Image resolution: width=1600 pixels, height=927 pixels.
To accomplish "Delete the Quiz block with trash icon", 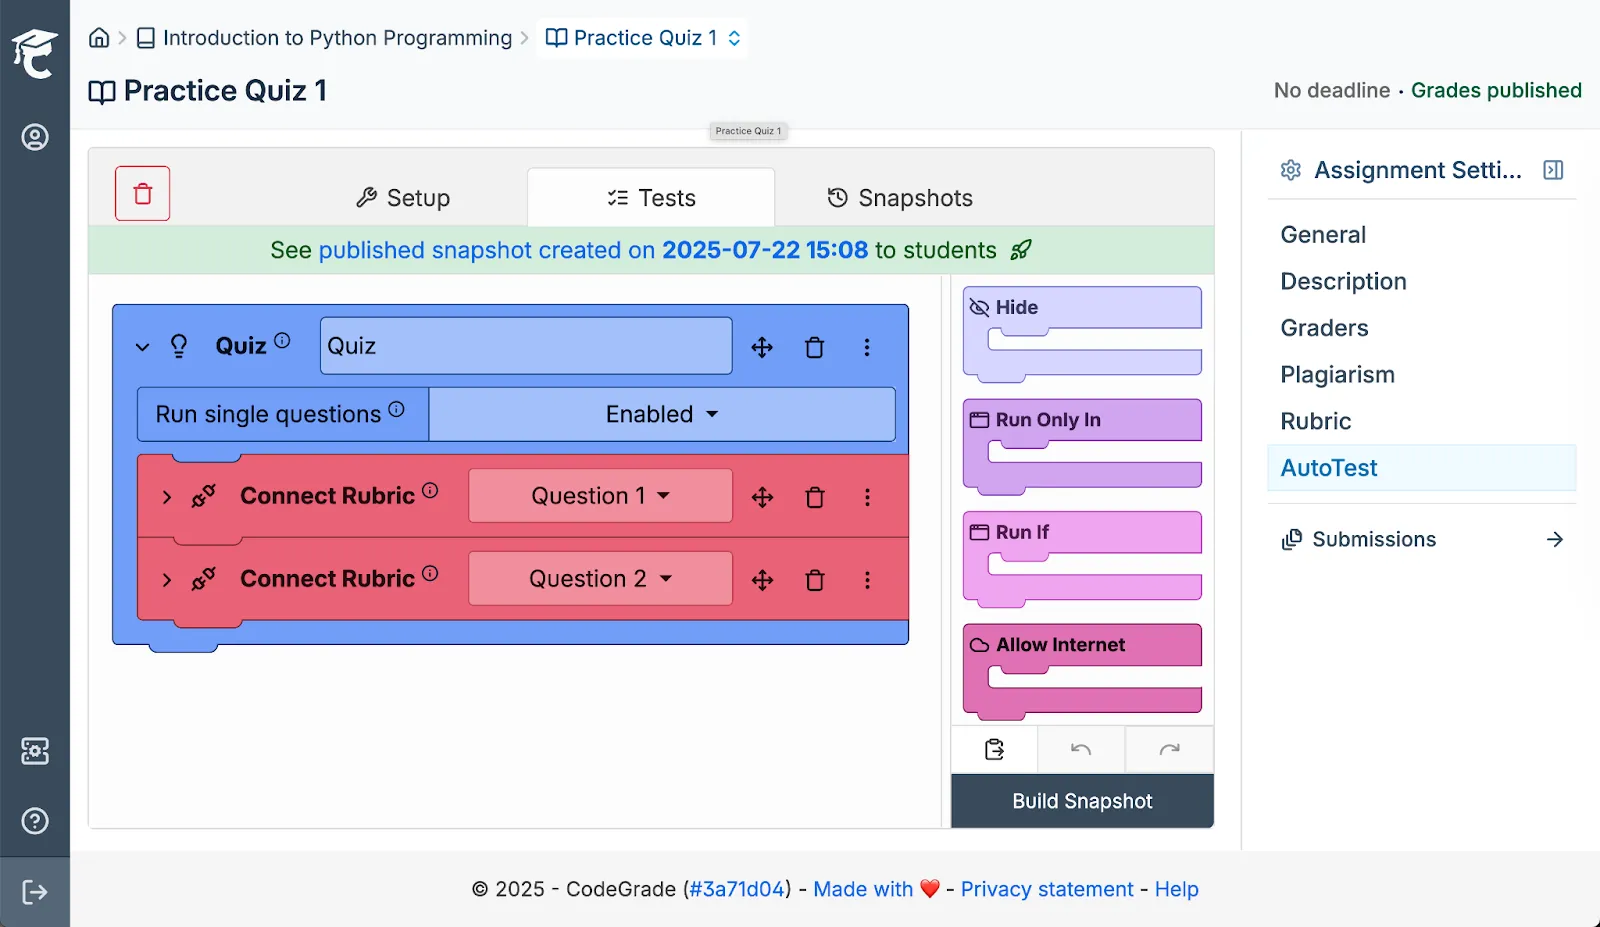I will point(815,347).
